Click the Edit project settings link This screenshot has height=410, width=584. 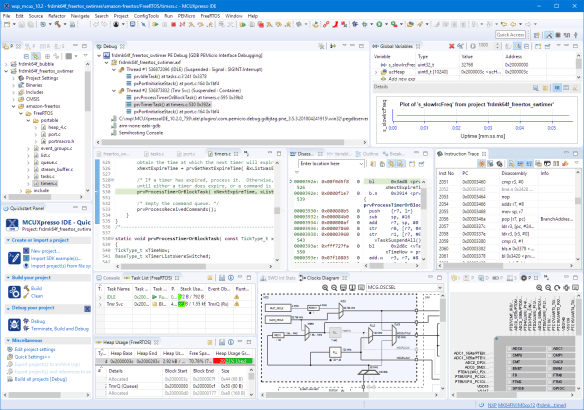pos(35,349)
